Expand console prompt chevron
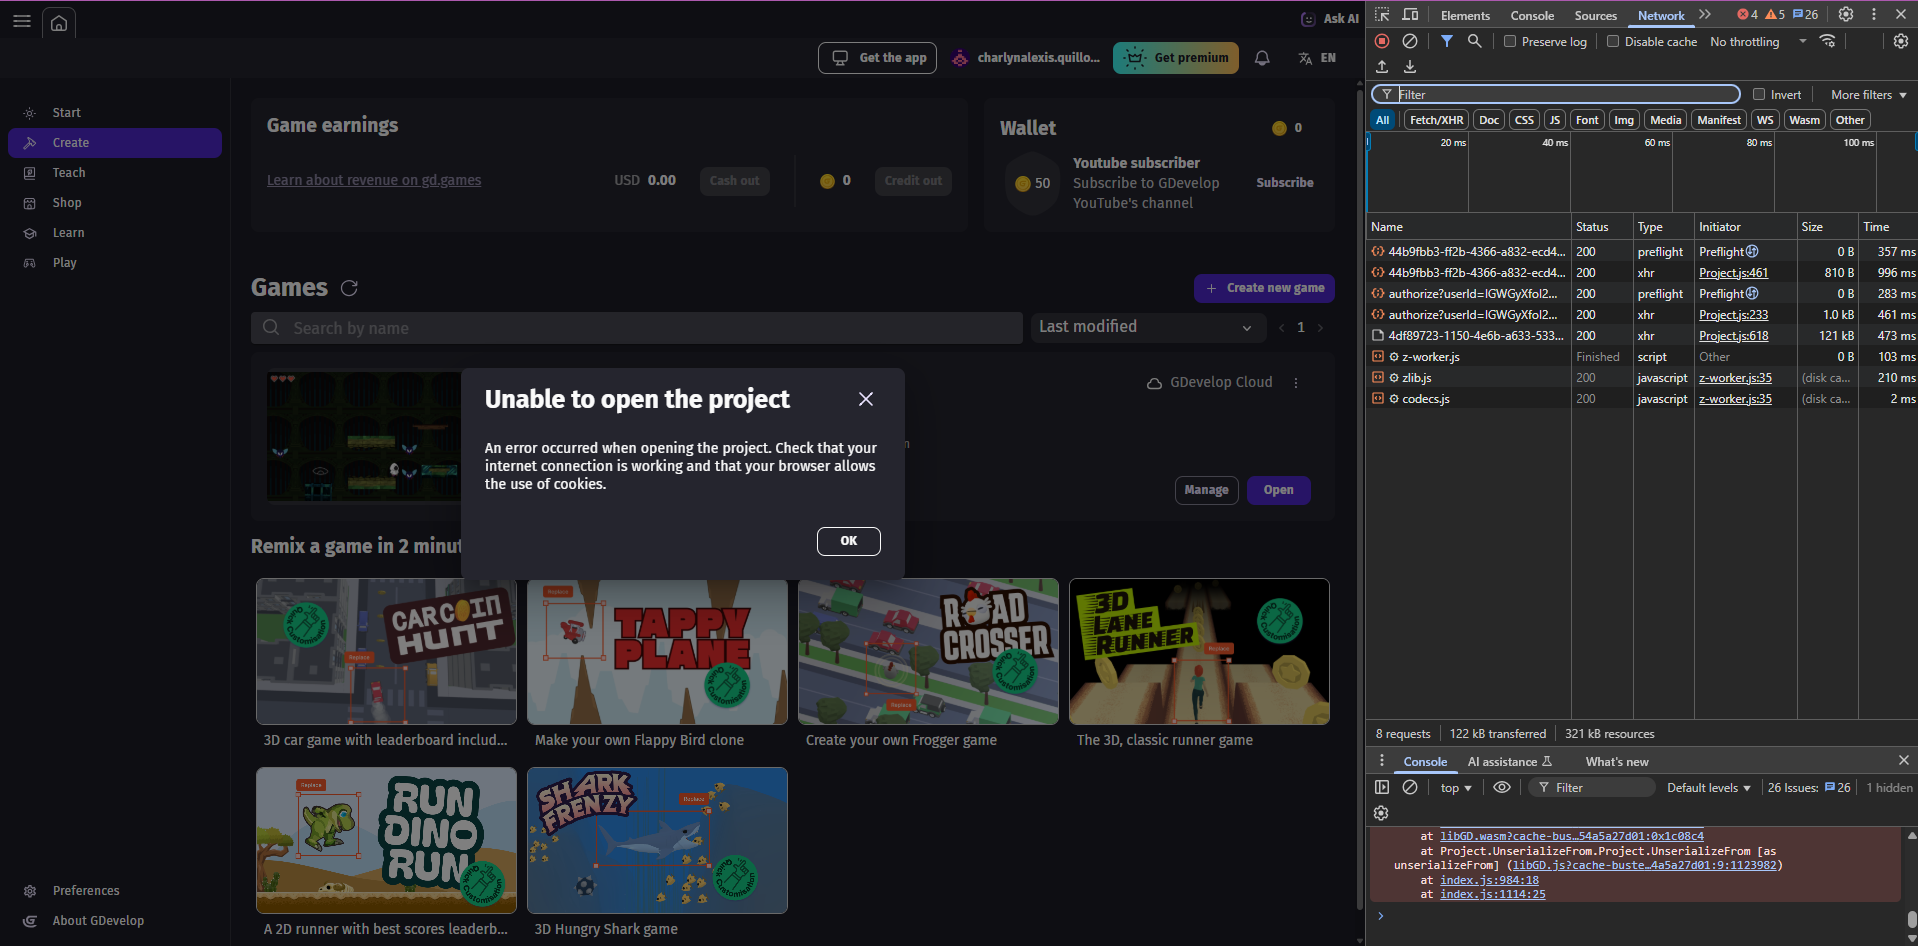The height and width of the screenshot is (946, 1918). coord(1381,915)
